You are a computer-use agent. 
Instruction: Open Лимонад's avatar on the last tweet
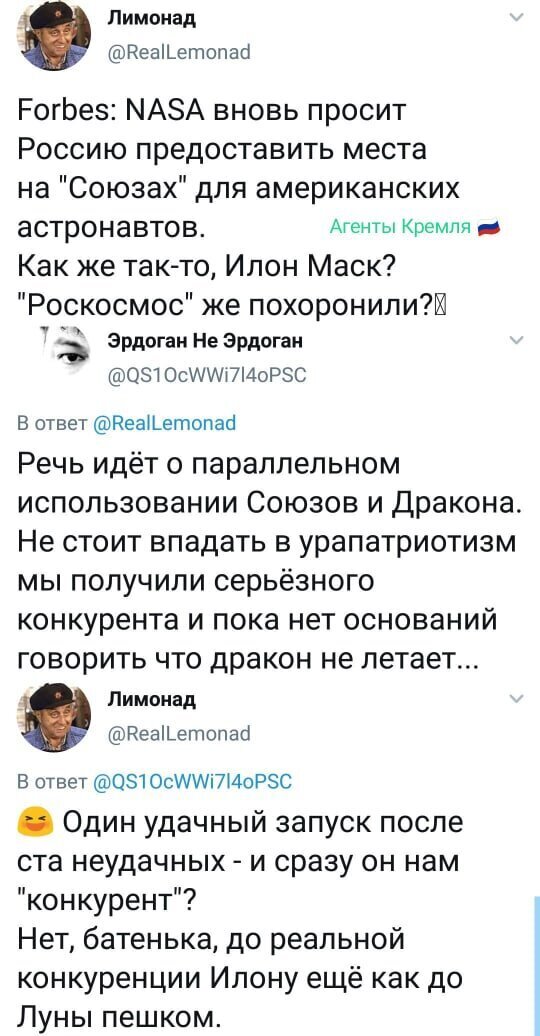pos(54,718)
